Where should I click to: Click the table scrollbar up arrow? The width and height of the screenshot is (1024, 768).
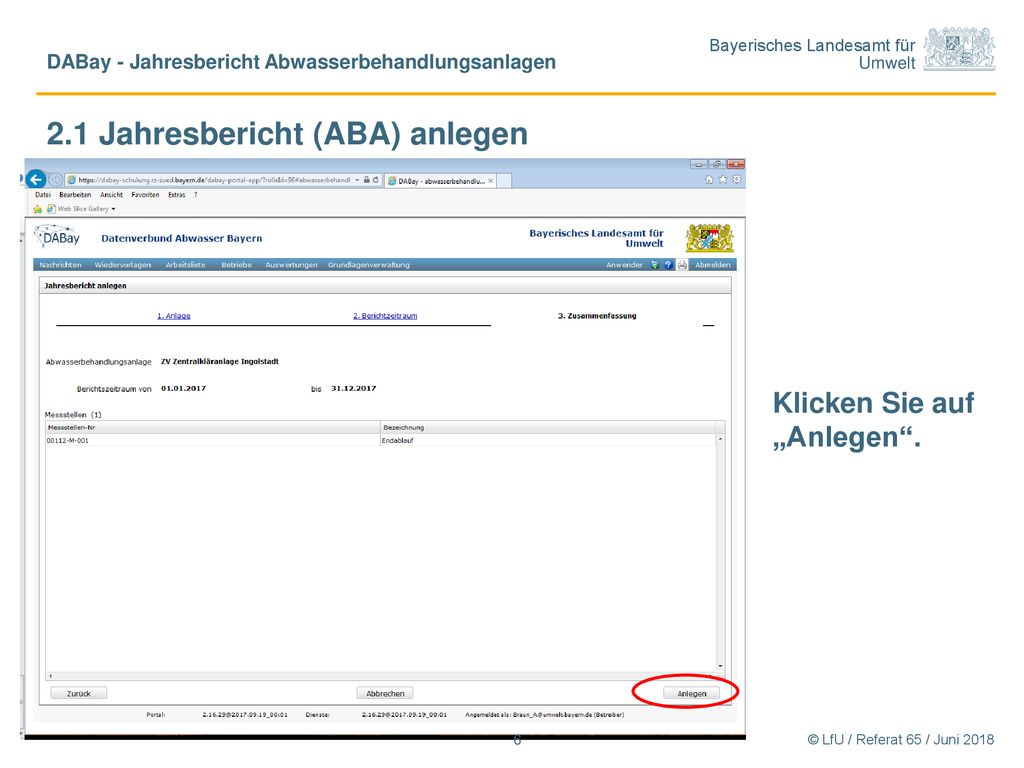(x=720, y=439)
